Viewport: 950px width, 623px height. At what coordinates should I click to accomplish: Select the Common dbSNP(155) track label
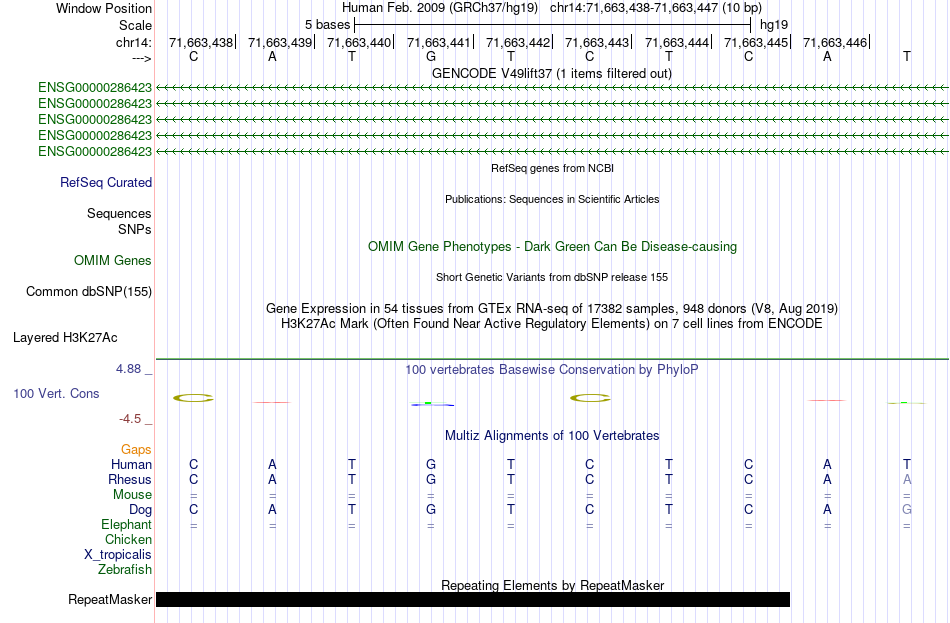pyautogui.click(x=88, y=292)
